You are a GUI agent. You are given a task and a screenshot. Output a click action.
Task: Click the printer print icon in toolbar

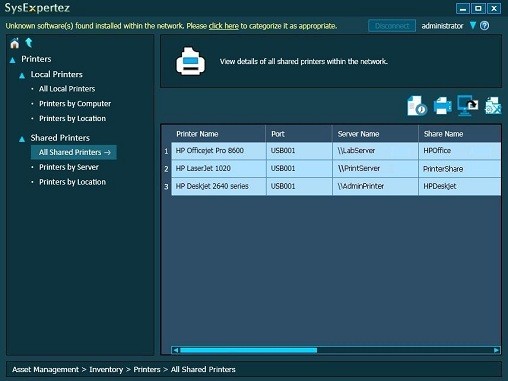click(x=442, y=106)
